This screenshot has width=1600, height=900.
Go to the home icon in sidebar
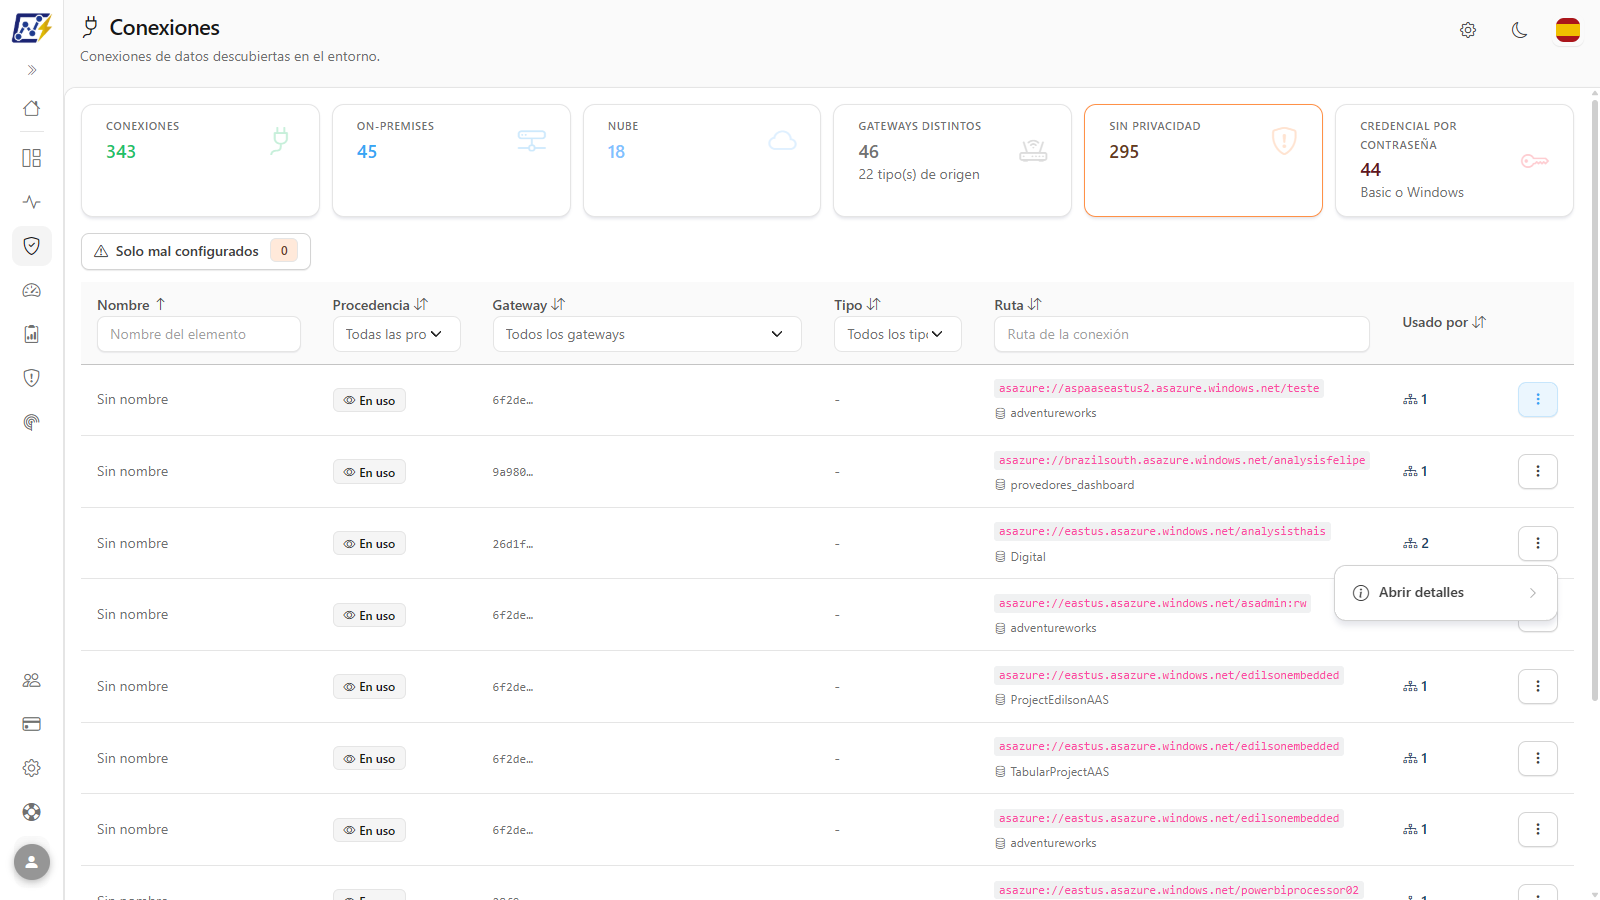32,108
